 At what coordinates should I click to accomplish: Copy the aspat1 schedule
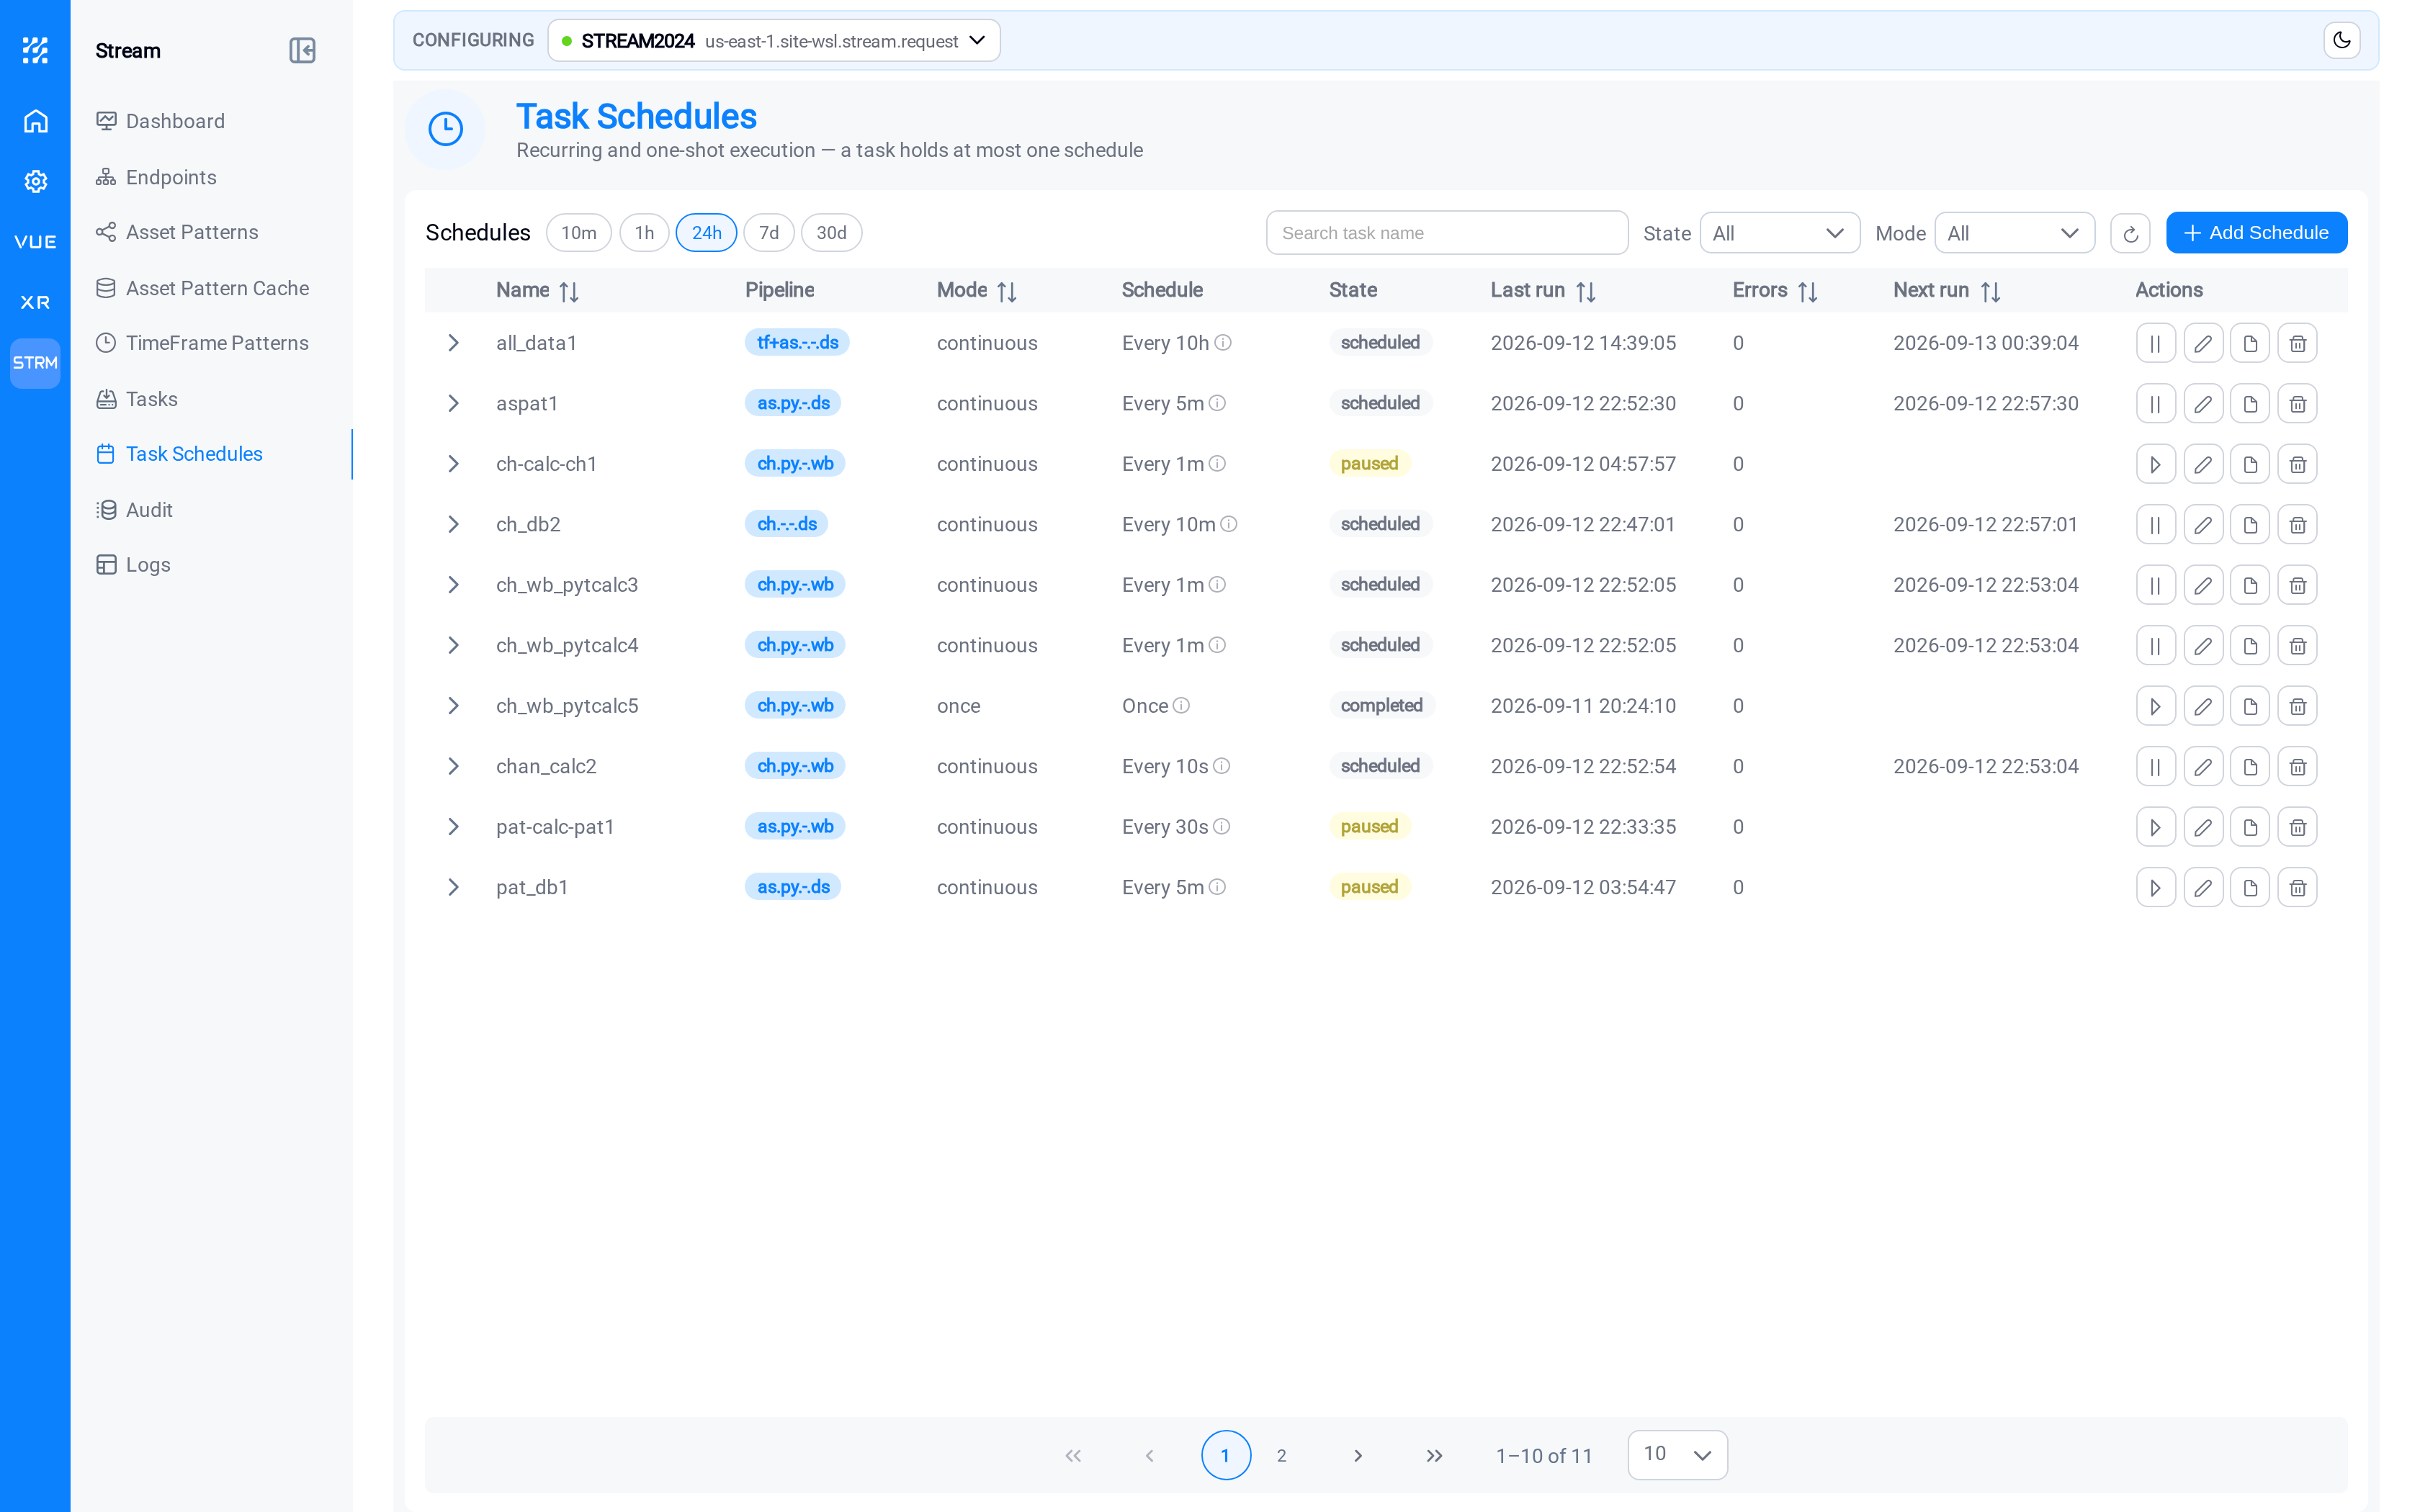coord(2250,404)
